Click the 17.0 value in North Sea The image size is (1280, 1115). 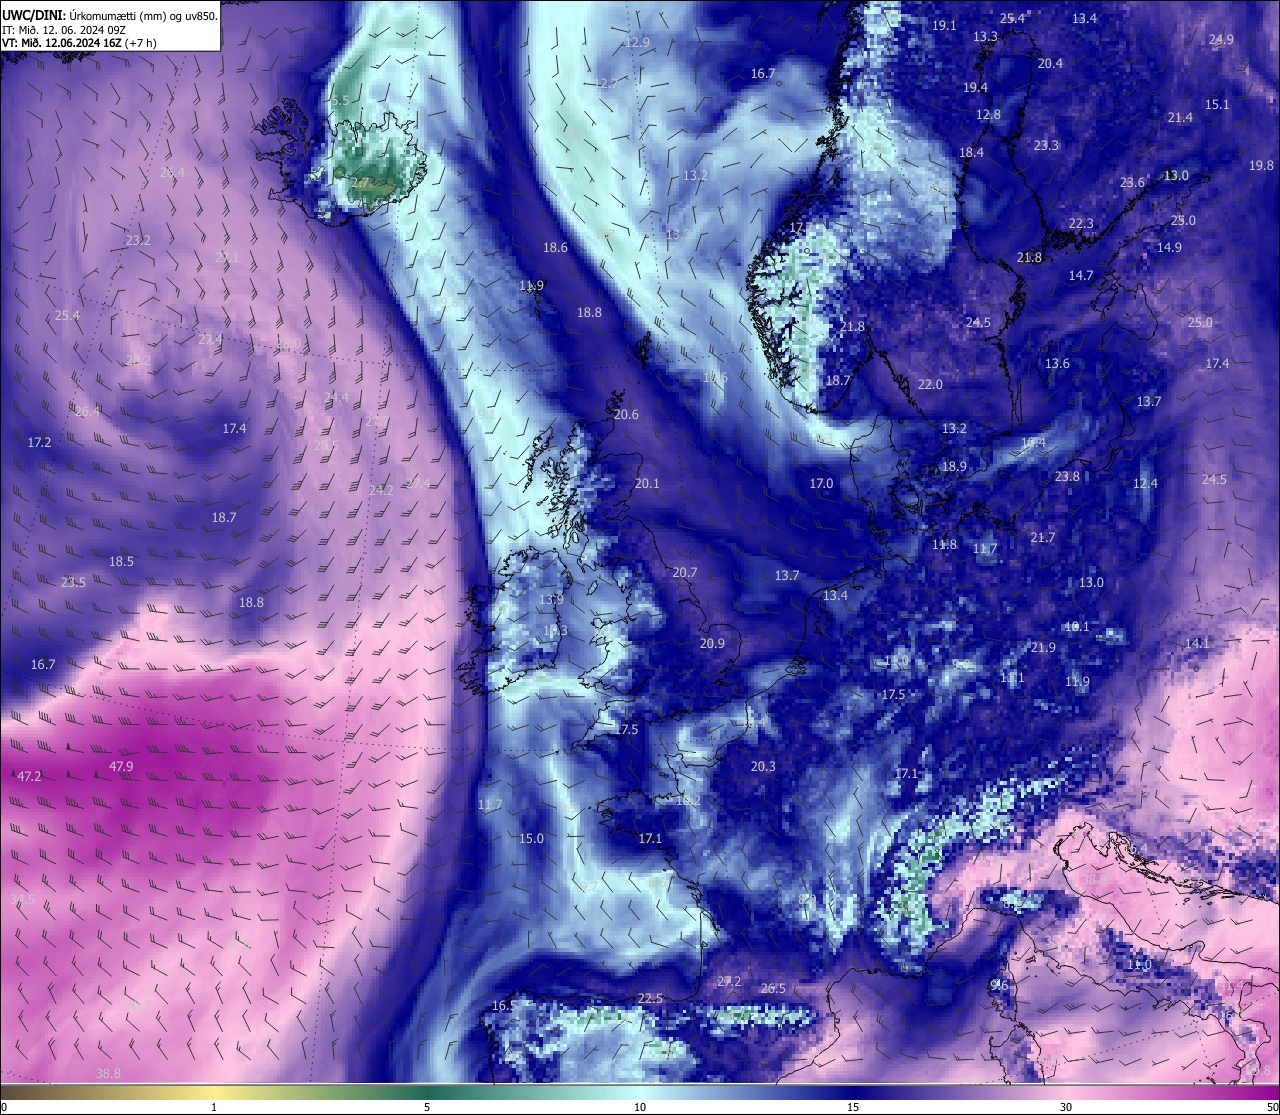tap(821, 484)
